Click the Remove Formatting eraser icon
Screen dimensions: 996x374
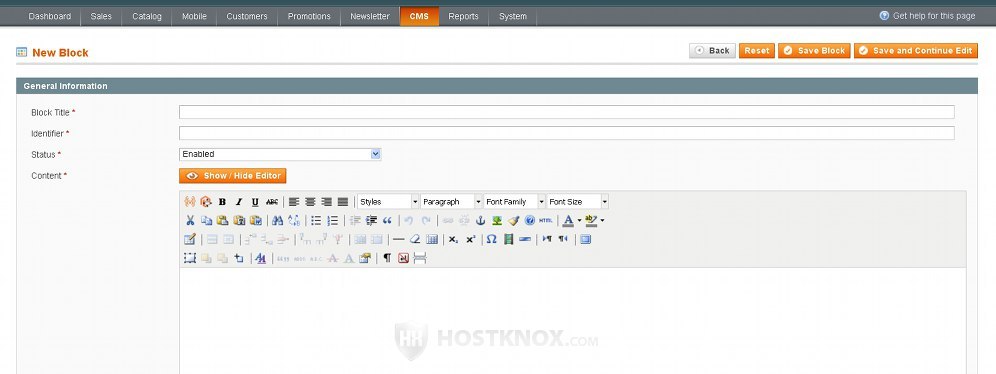415,239
